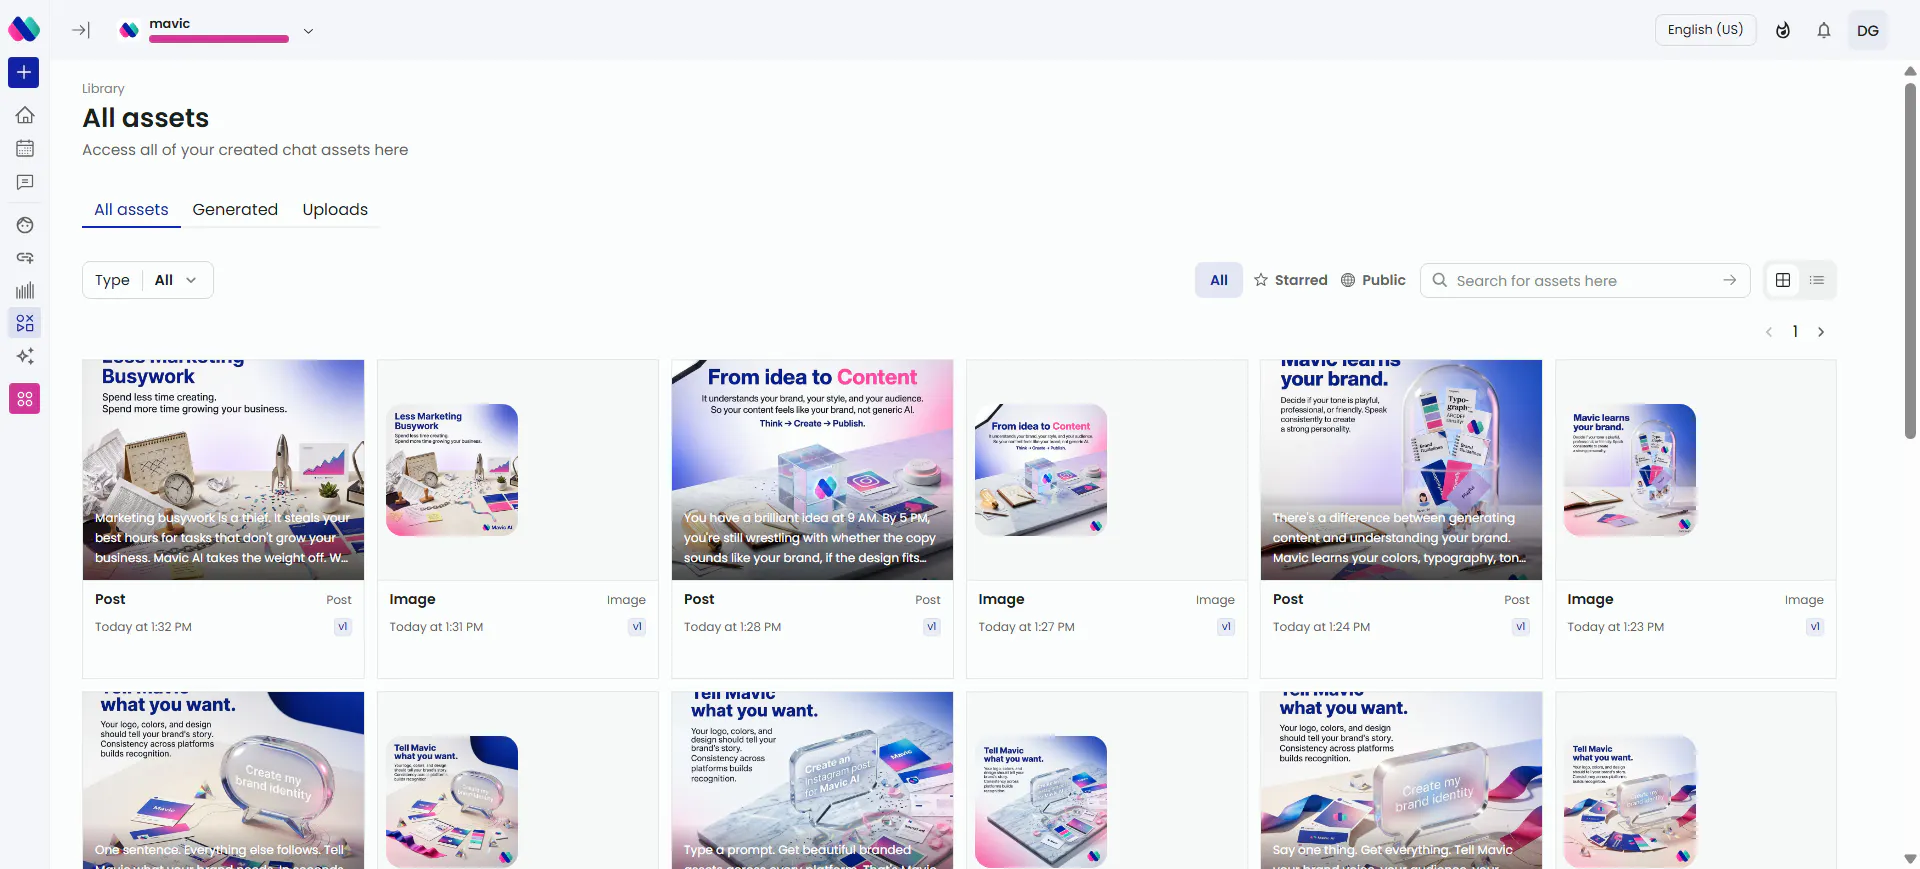This screenshot has height=869, width=1920.
Task: Open the chat message icon in the sidebar
Action: (x=25, y=182)
